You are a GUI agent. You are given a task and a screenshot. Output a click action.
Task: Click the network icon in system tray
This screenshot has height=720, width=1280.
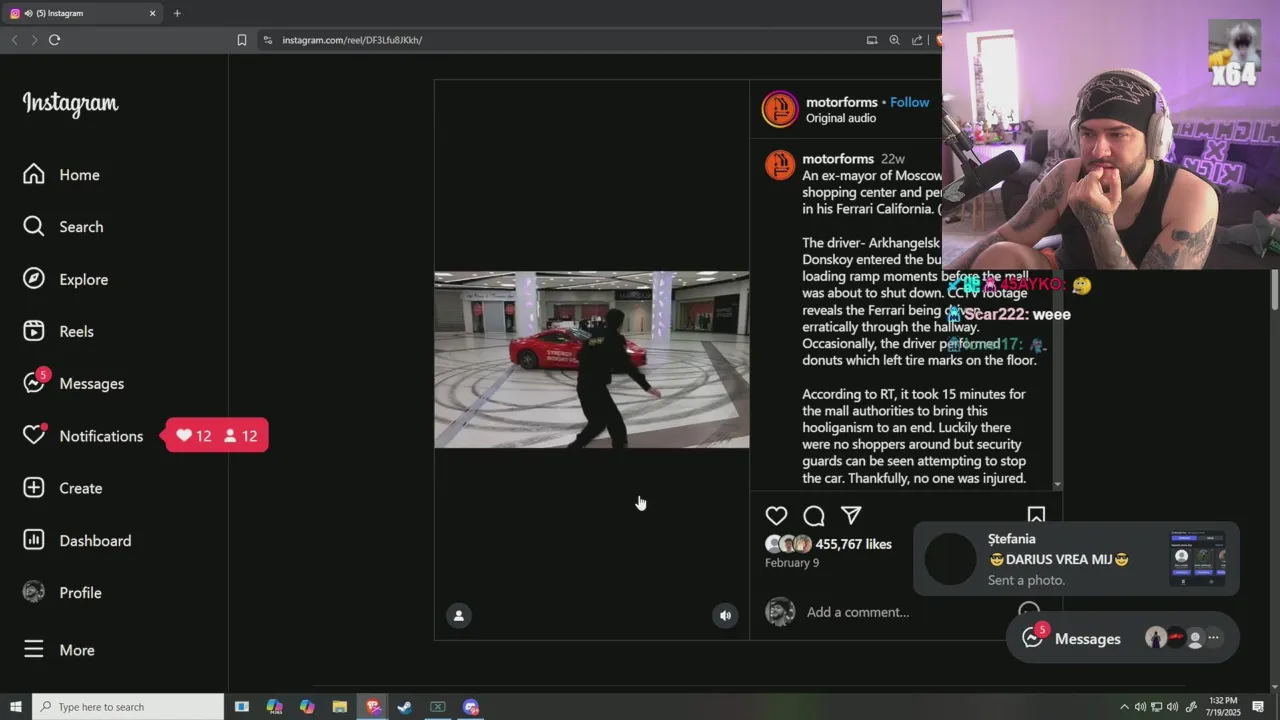(x=1156, y=707)
